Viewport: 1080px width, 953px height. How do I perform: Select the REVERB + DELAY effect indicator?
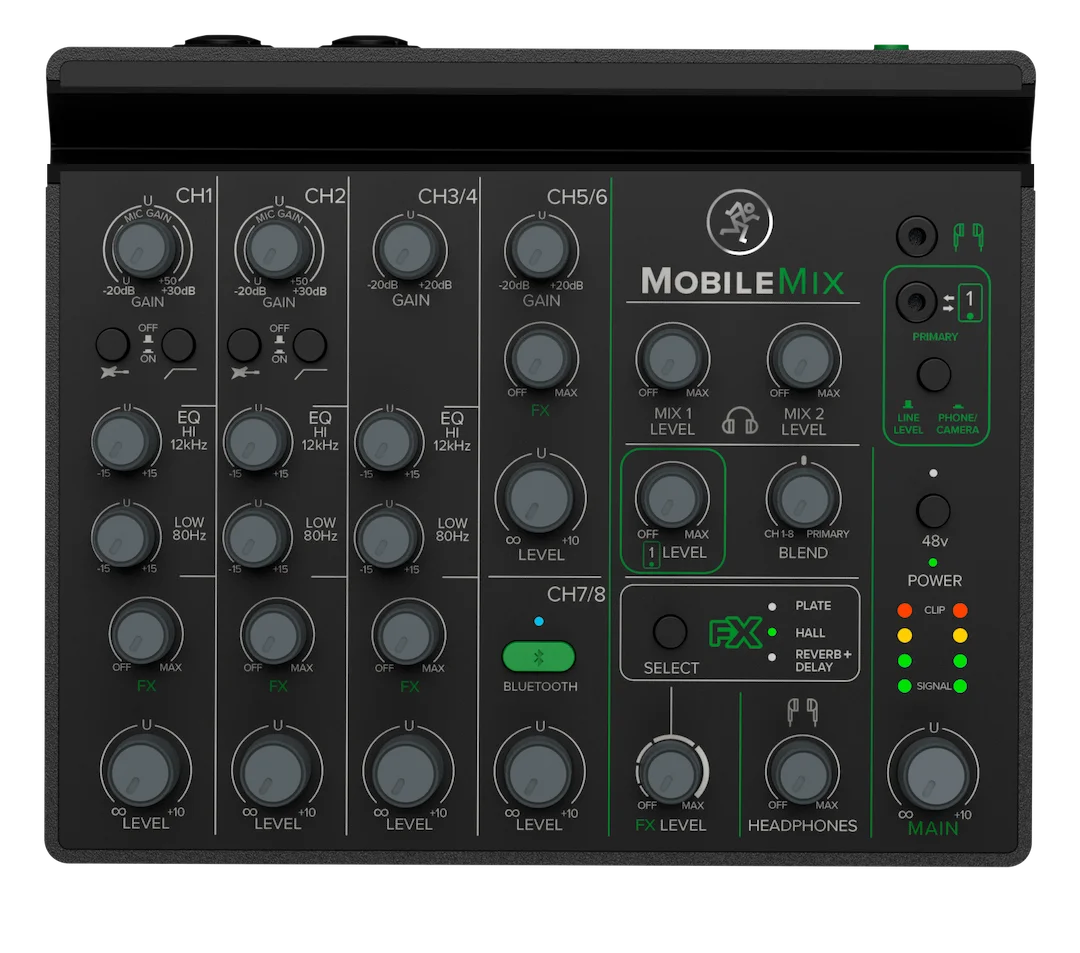click(772, 658)
